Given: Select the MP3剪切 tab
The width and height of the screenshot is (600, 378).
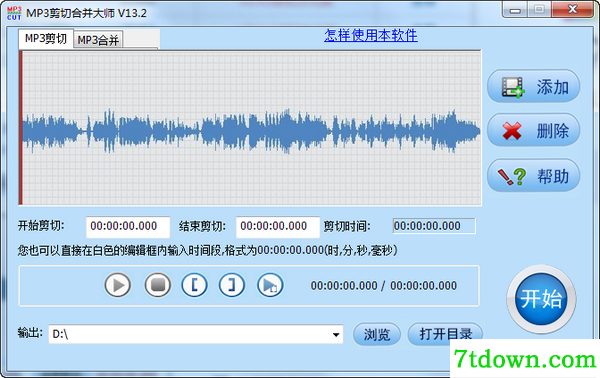Looking at the screenshot, I should pyautogui.click(x=46, y=39).
